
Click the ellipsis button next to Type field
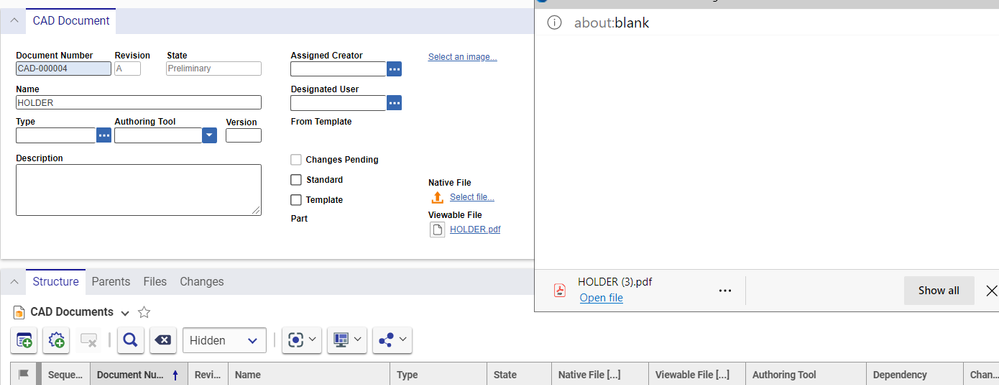point(104,135)
